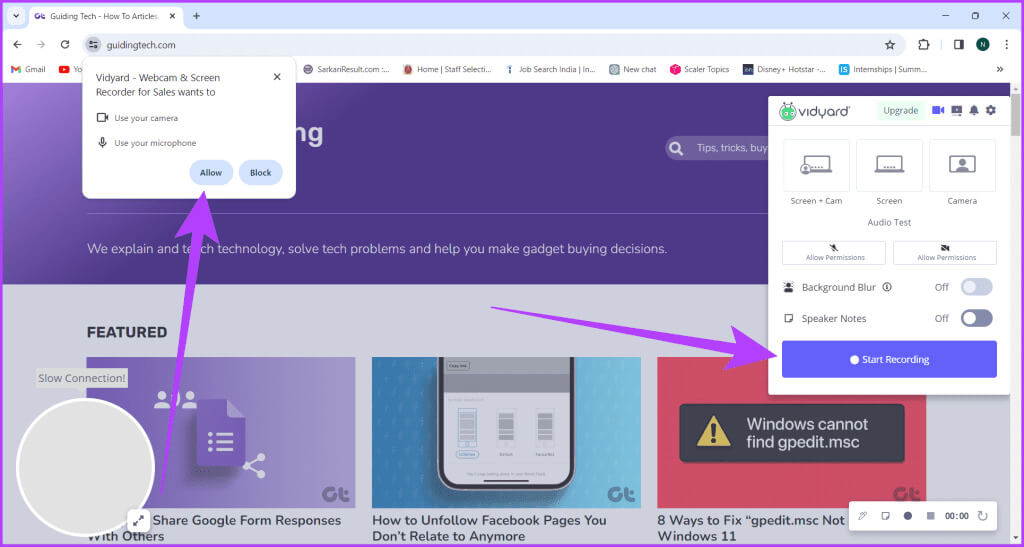This screenshot has height=547, width=1024.
Task: Click Audio Test link
Action: click(889, 222)
